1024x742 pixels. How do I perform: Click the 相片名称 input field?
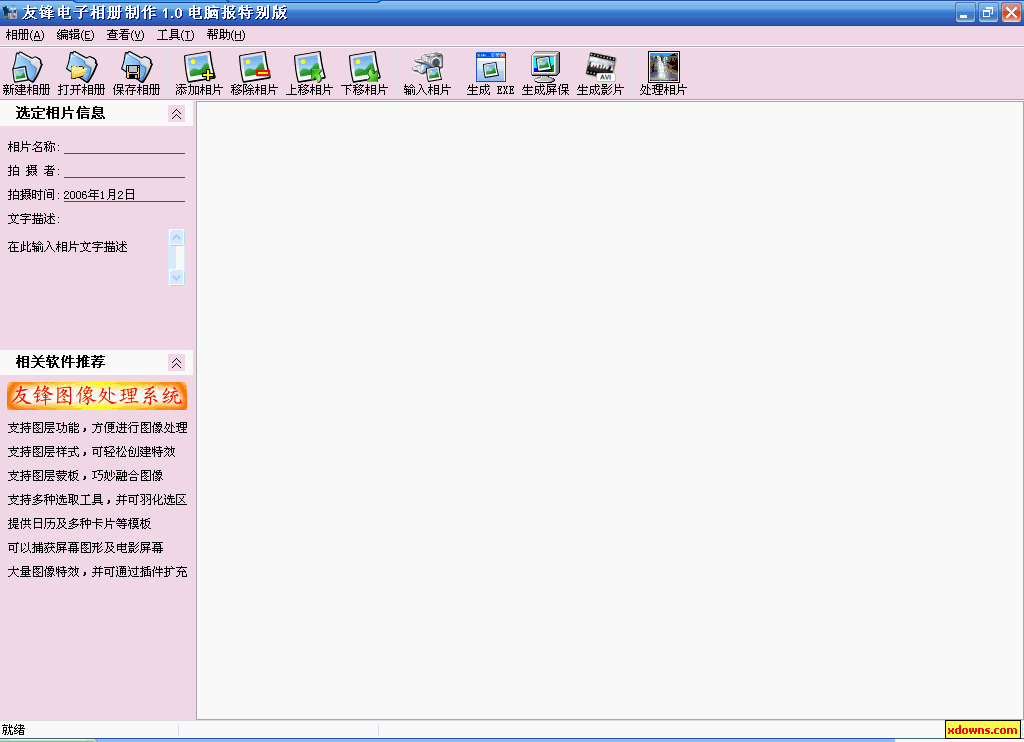pyautogui.click(x=124, y=146)
